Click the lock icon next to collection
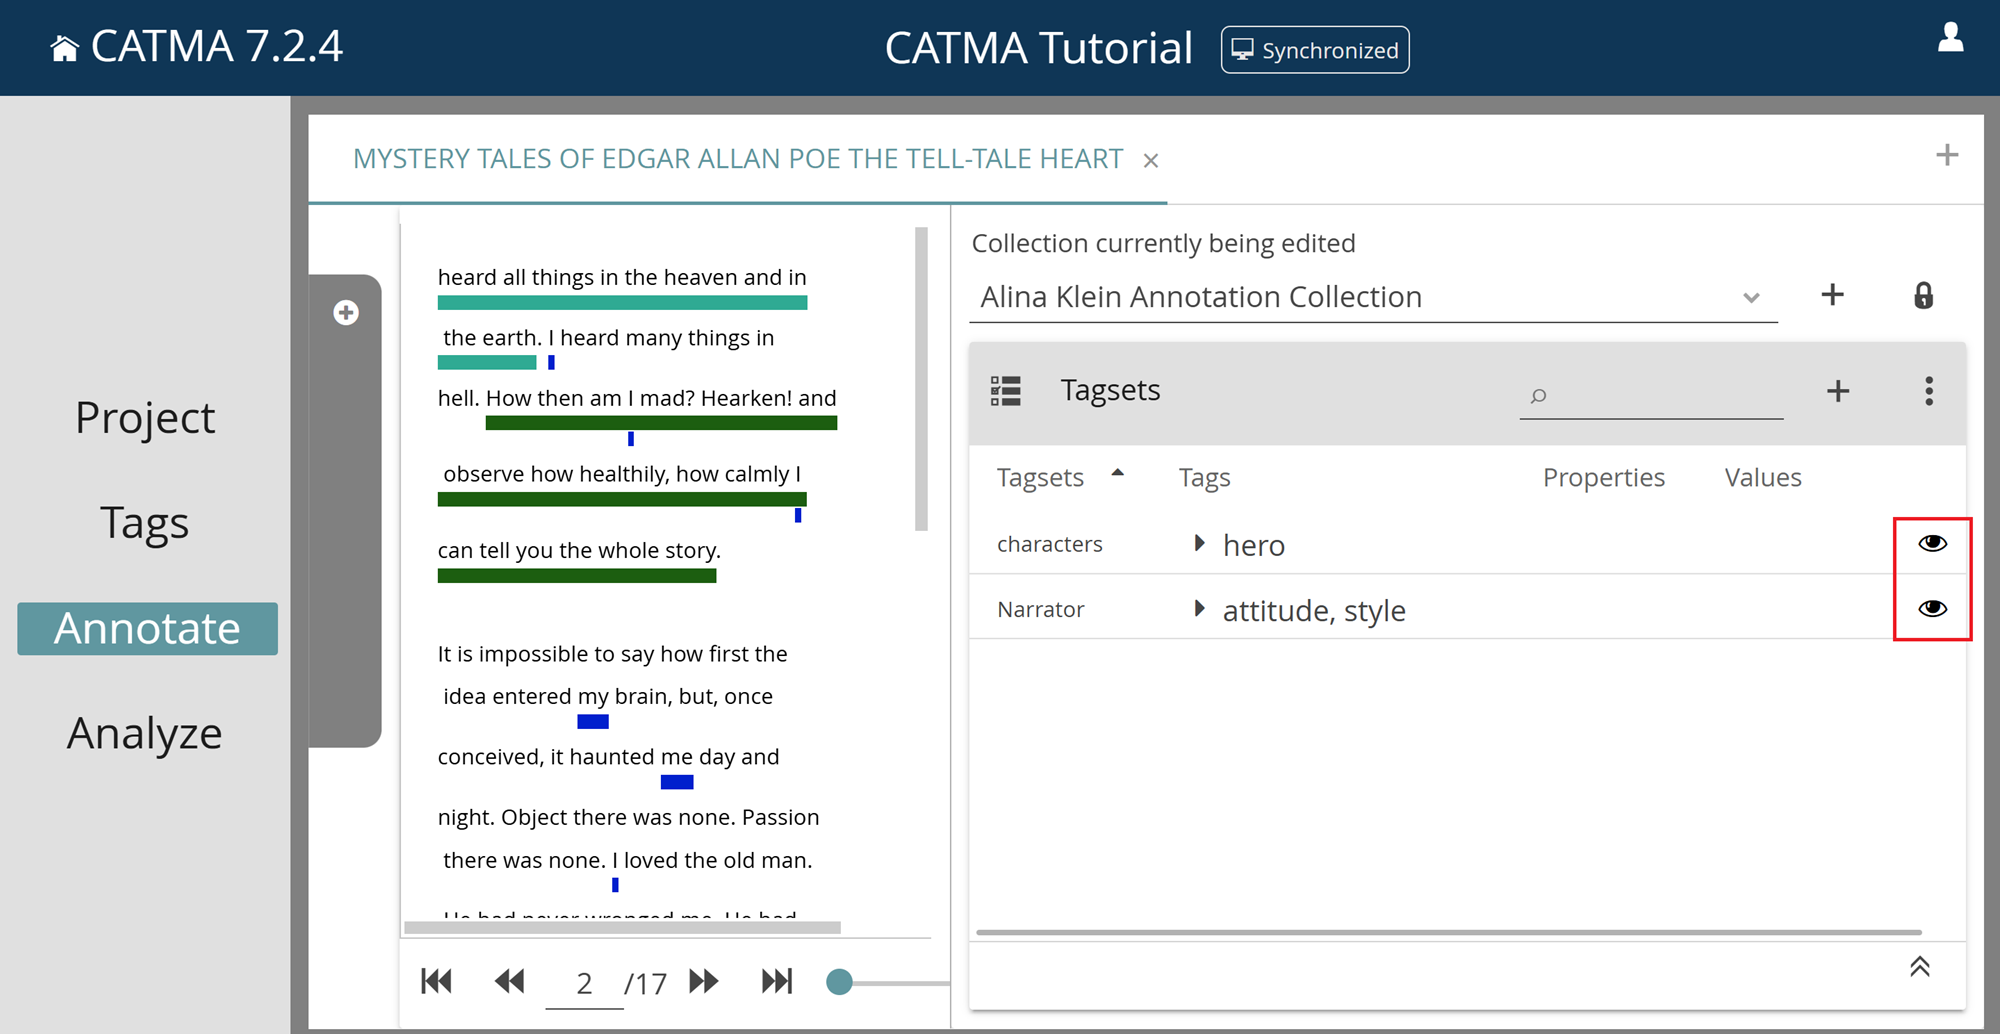 [x=1922, y=296]
